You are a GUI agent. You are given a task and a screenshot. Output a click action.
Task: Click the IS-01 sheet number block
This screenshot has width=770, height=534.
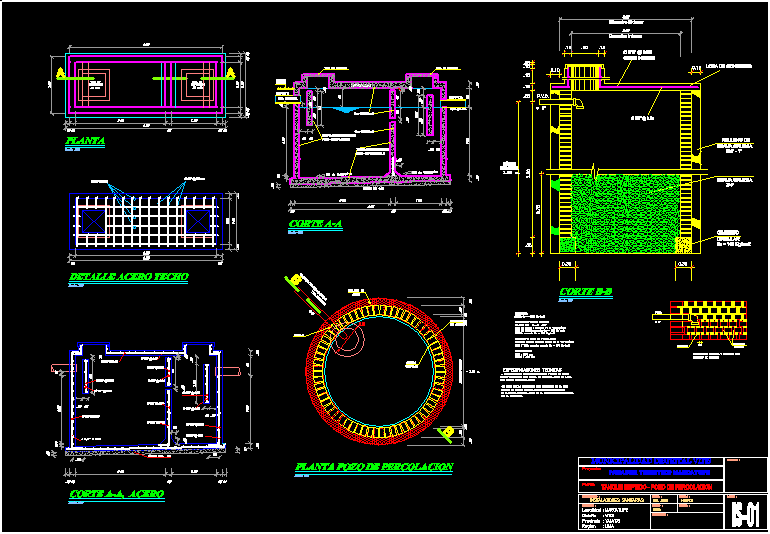(743, 514)
